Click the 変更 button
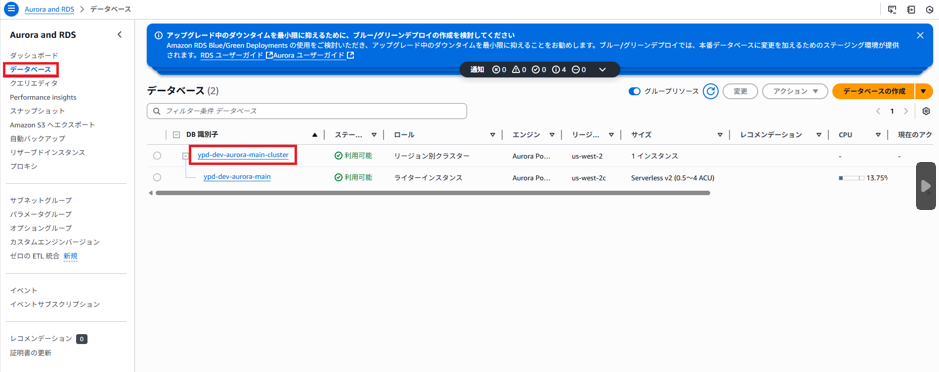The image size is (939, 372). 740,91
